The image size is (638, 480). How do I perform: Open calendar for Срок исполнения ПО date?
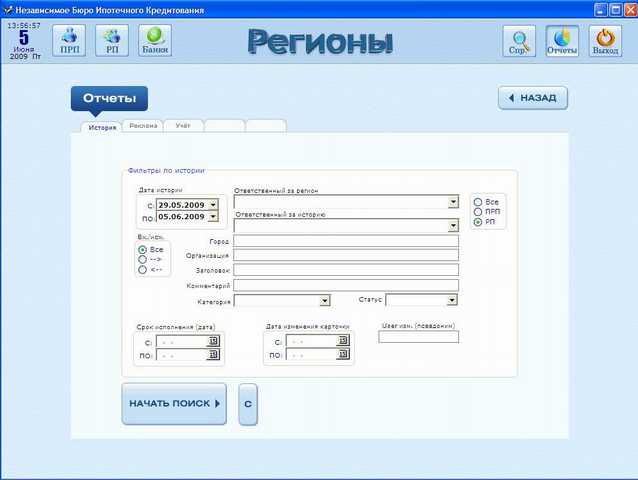pos(214,355)
